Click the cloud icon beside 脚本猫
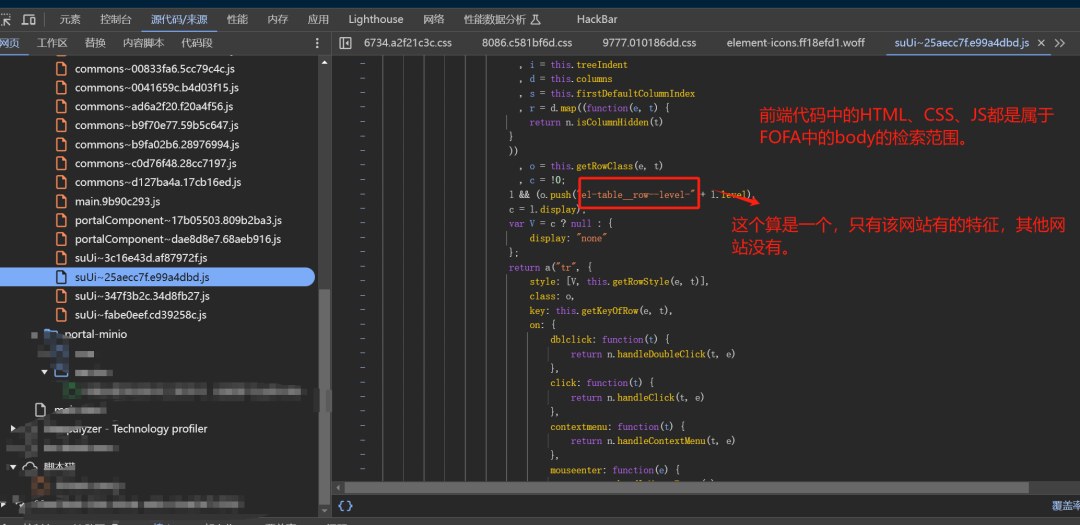This screenshot has width=1080, height=525. pos(30,466)
